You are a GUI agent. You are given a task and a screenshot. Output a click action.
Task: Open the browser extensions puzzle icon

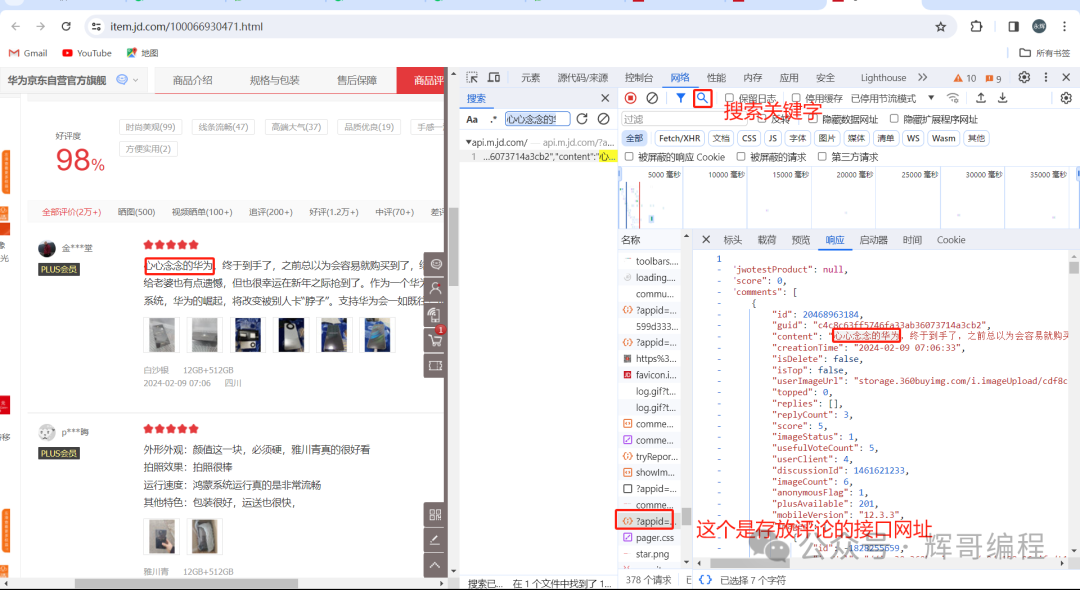tap(976, 26)
